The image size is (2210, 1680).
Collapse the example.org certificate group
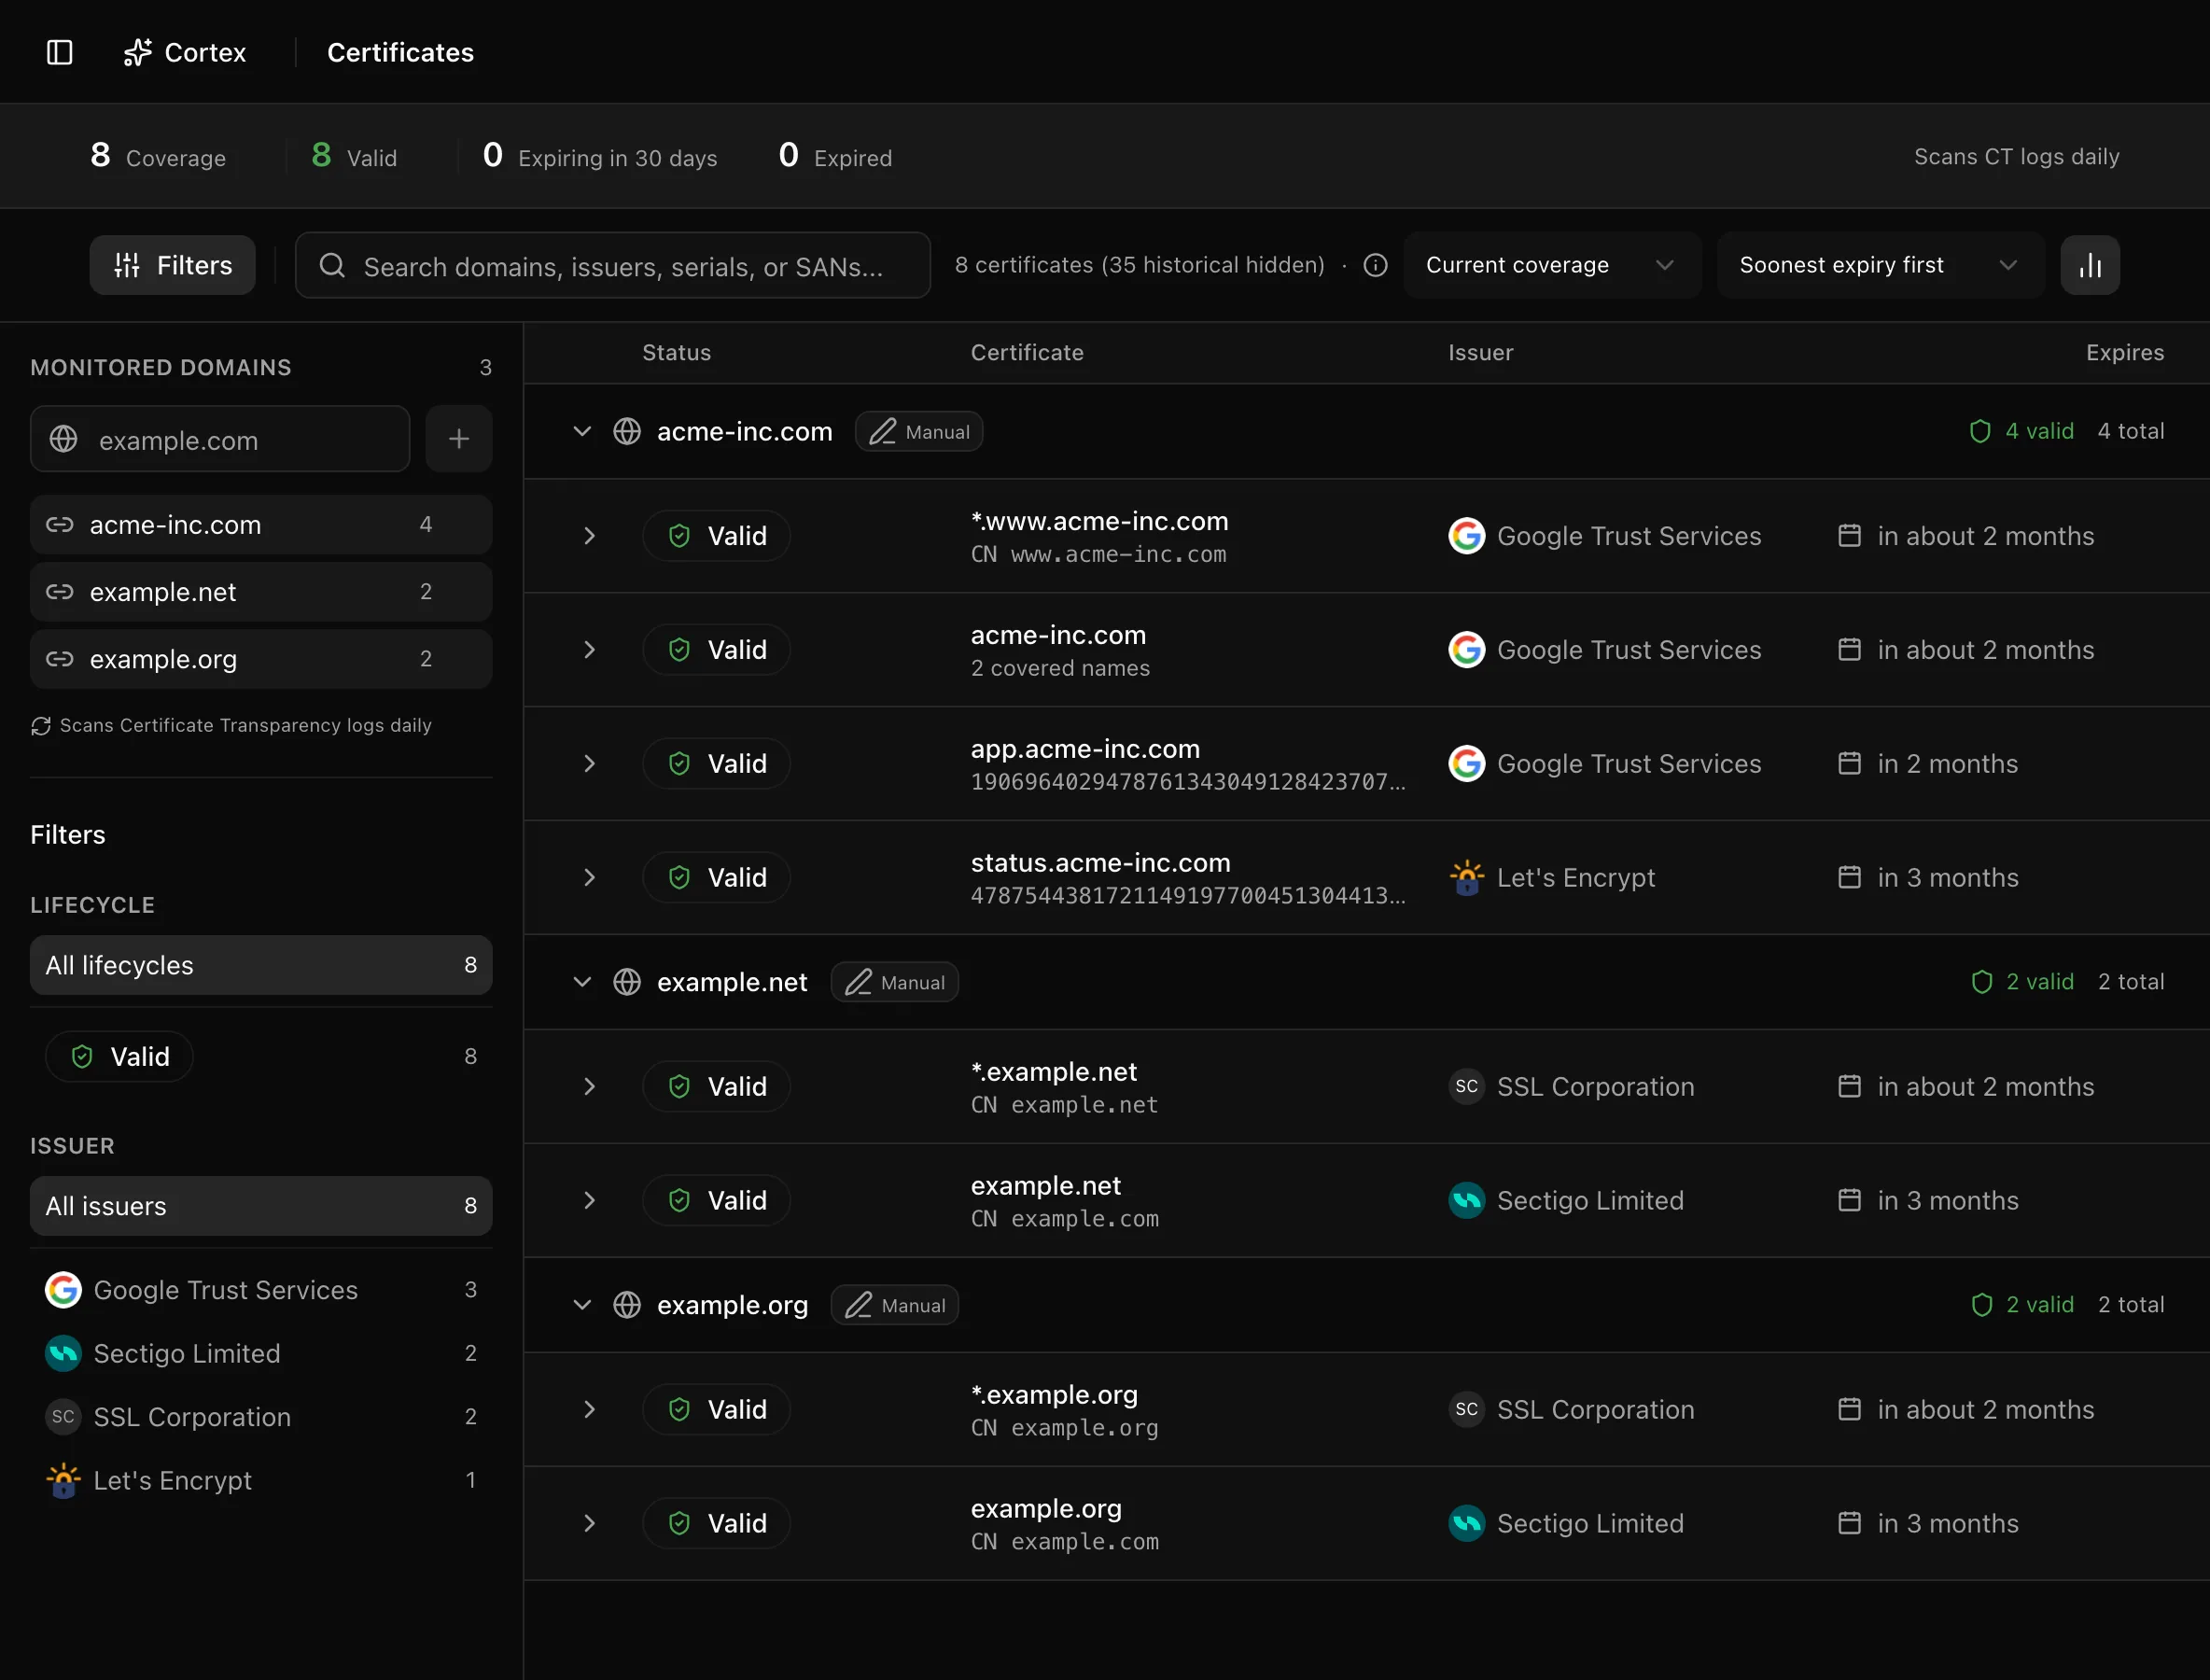click(582, 1305)
